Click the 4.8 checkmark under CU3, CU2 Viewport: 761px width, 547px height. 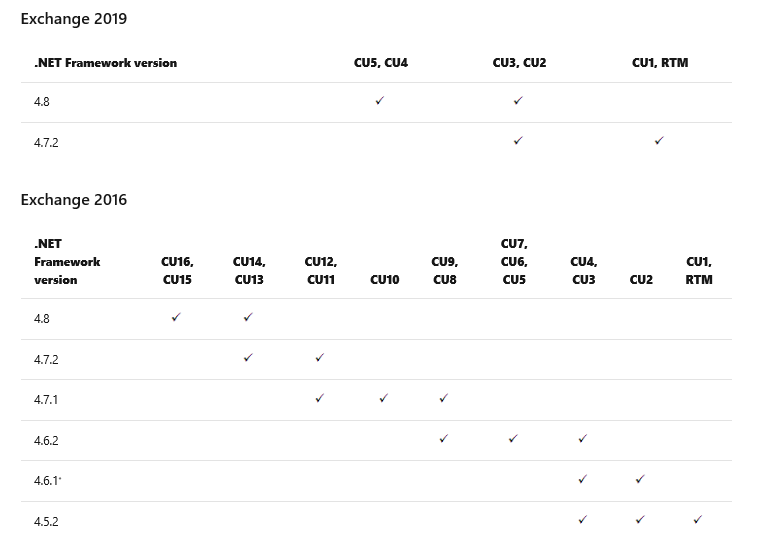[x=518, y=100]
